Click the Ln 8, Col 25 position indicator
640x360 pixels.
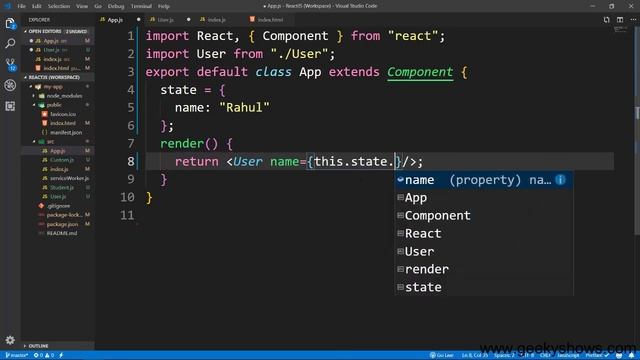coord(475,356)
